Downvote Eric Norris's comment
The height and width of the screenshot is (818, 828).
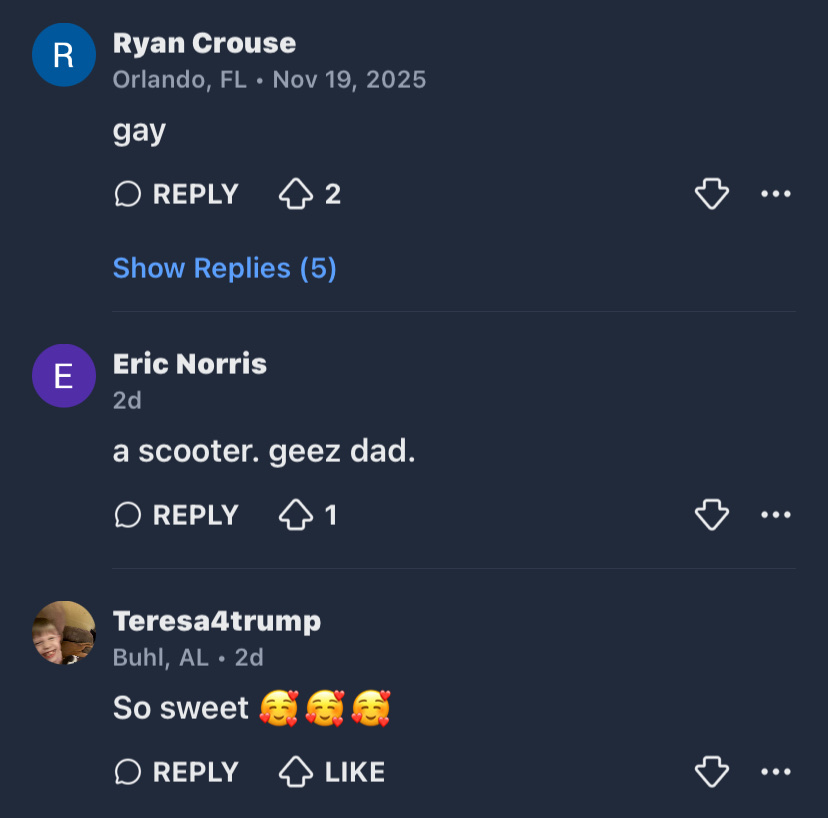click(x=711, y=515)
